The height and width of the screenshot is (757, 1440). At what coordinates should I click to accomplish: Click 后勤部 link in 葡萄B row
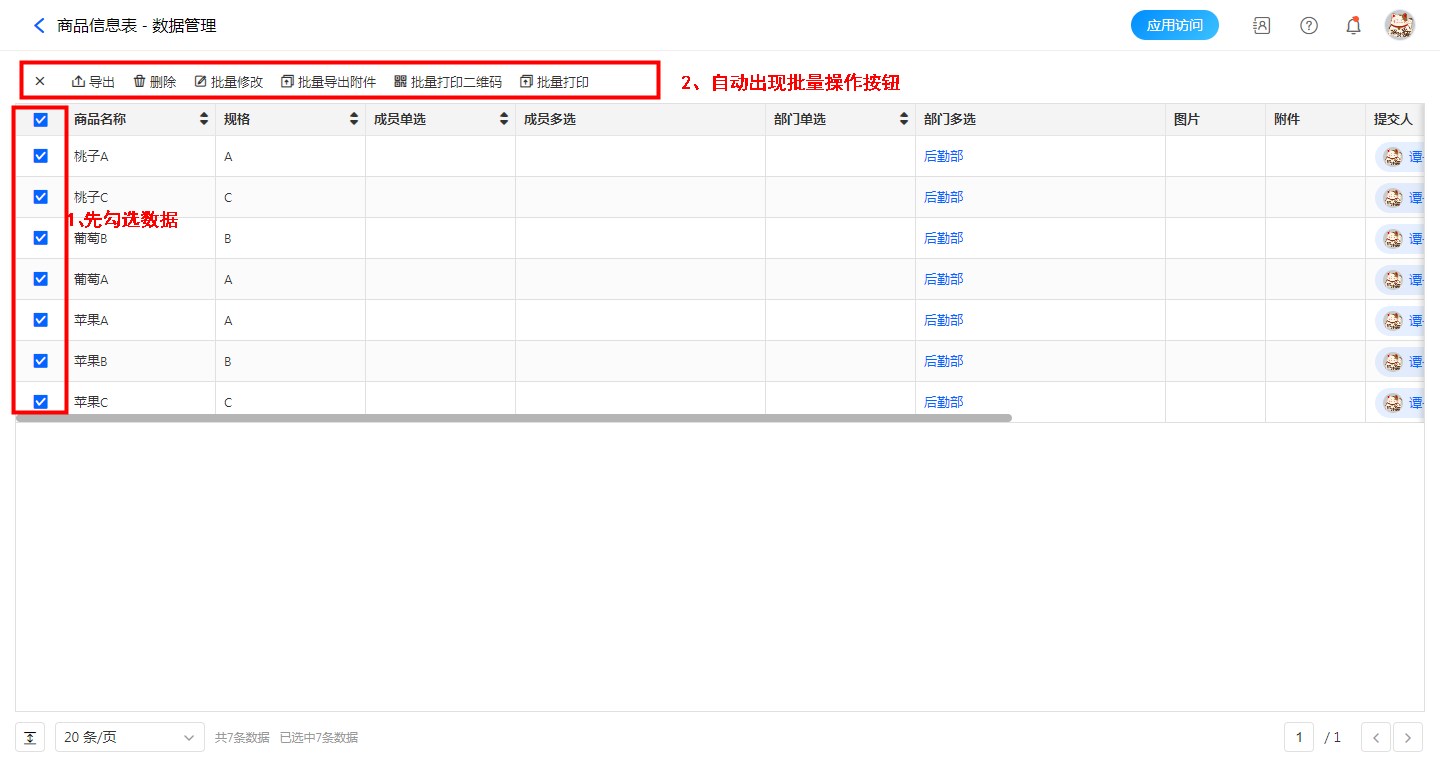[943, 238]
